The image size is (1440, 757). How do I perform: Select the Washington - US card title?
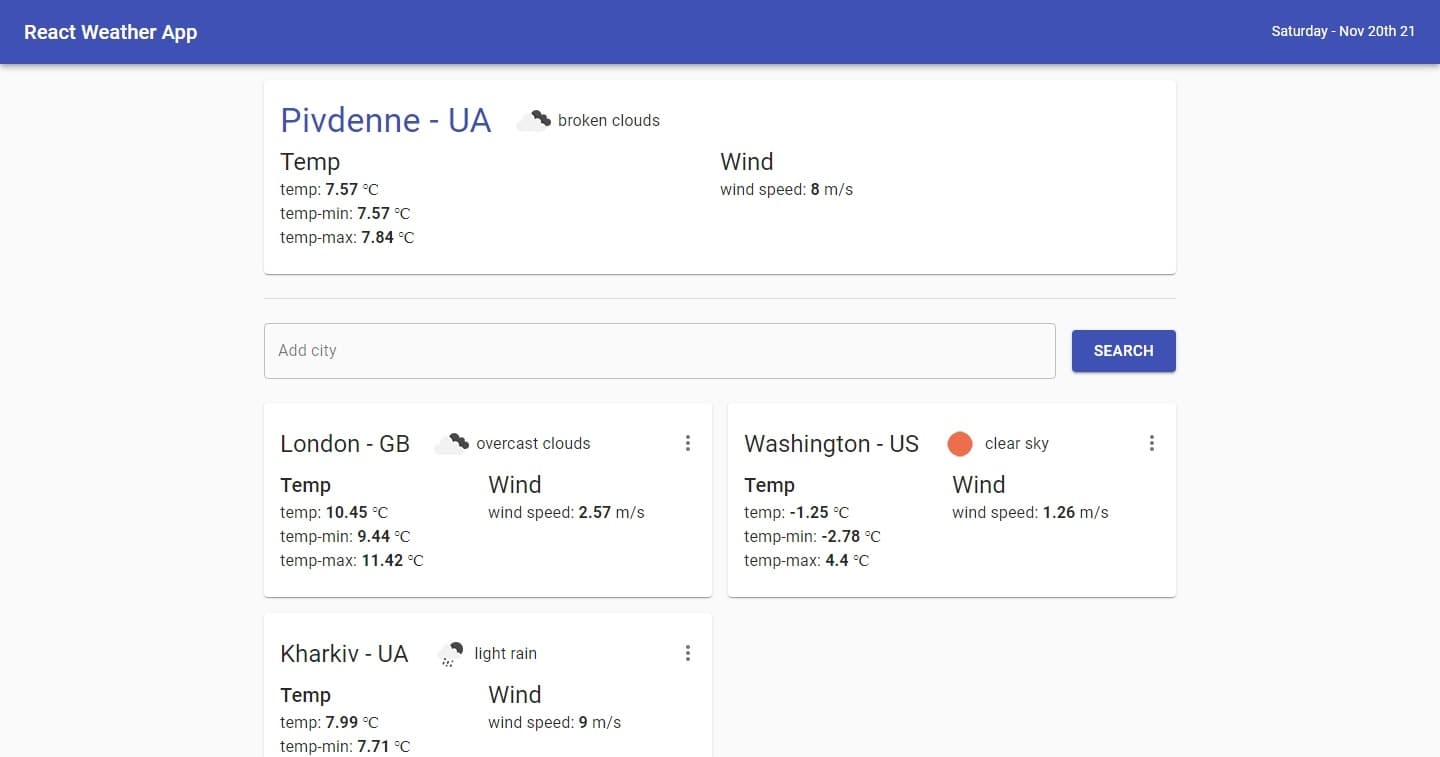click(831, 444)
